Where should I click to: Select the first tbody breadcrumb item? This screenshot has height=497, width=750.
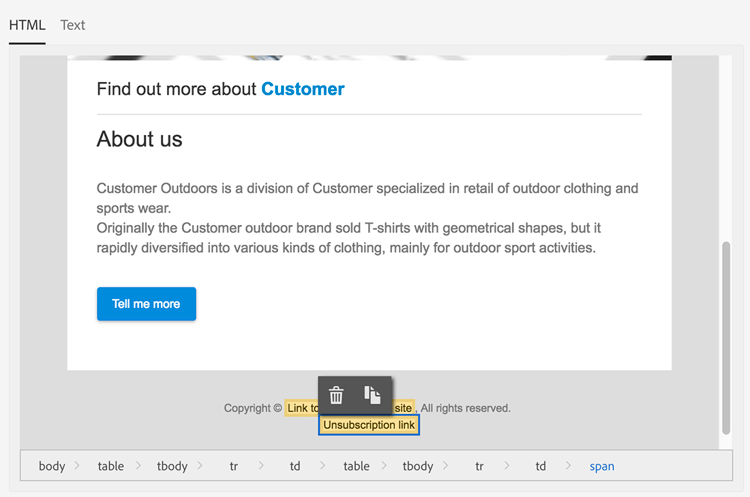[172, 466]
